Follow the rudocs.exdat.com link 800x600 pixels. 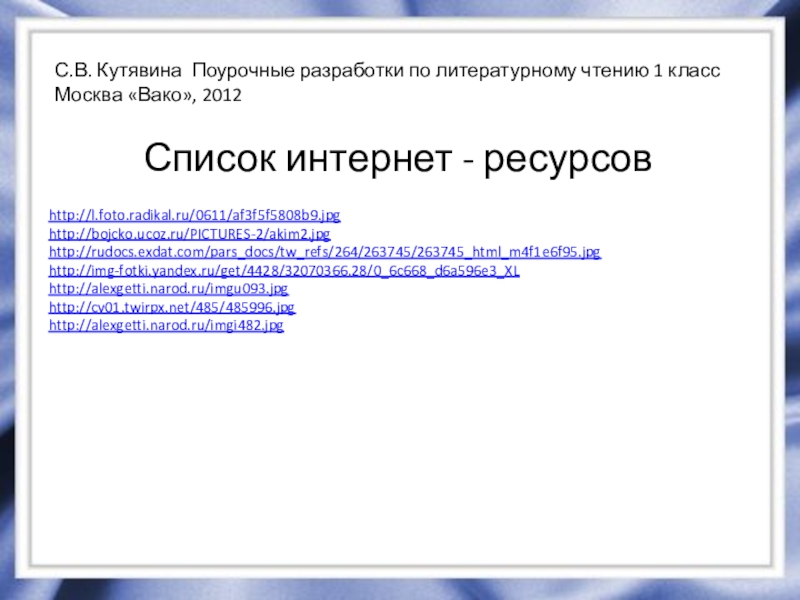point(324,252)
